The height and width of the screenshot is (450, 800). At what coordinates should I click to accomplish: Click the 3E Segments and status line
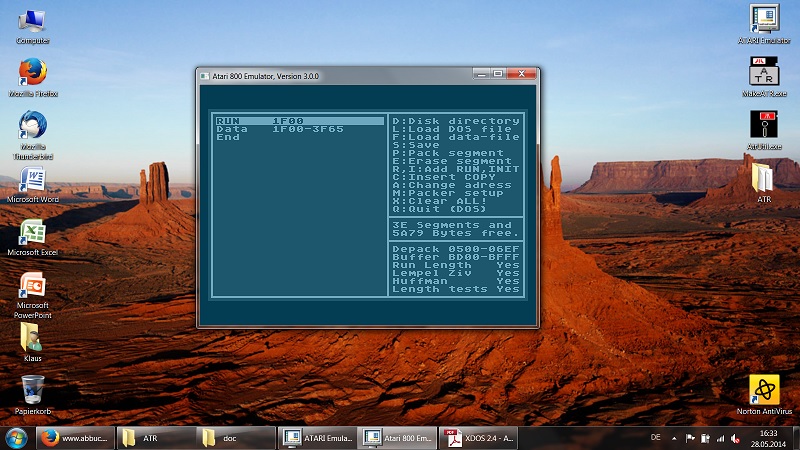(452, 225)
